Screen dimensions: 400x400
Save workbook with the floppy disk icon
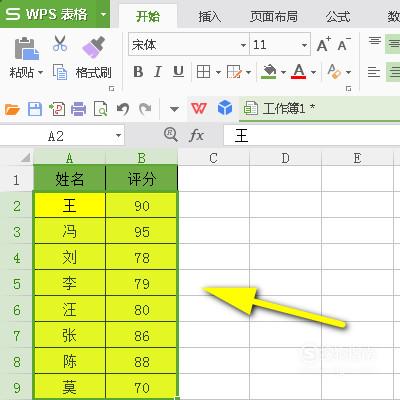pyautogui.click(x=35, y=109)
